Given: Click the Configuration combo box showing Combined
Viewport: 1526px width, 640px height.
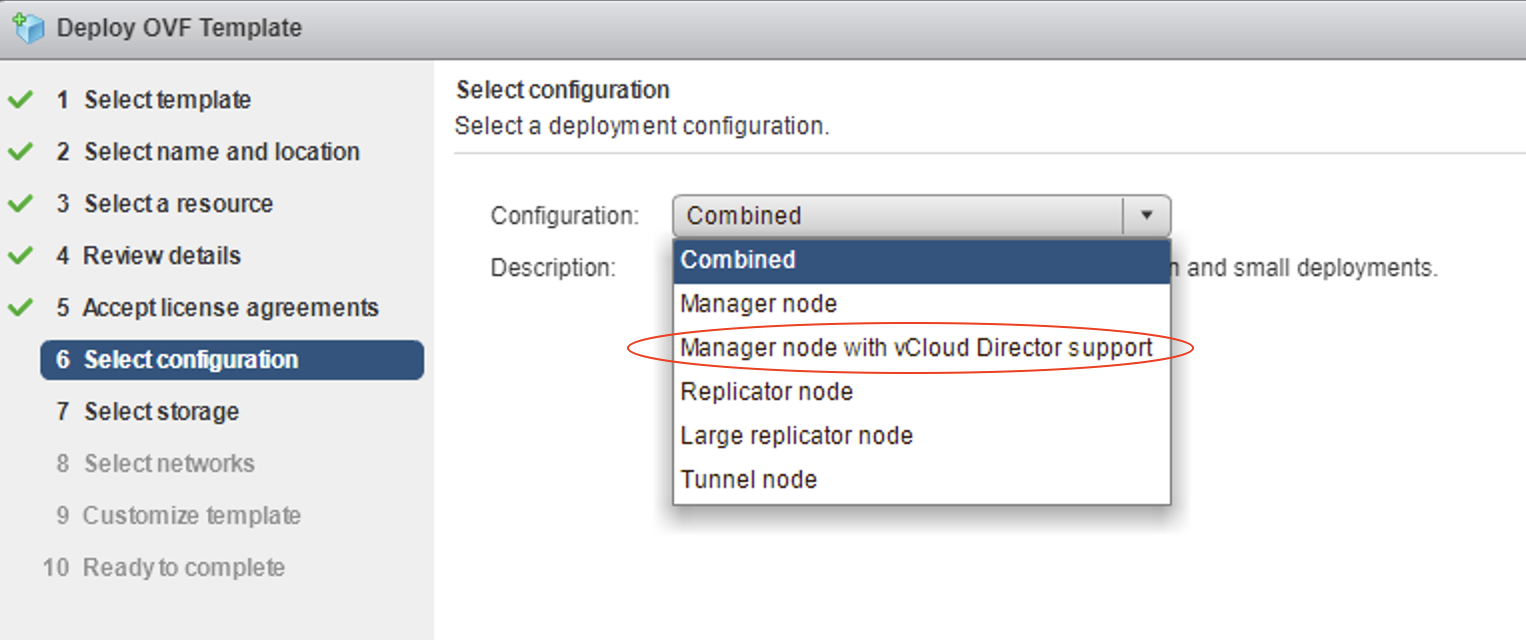Looking at the screenshot, I should [898, 216].
